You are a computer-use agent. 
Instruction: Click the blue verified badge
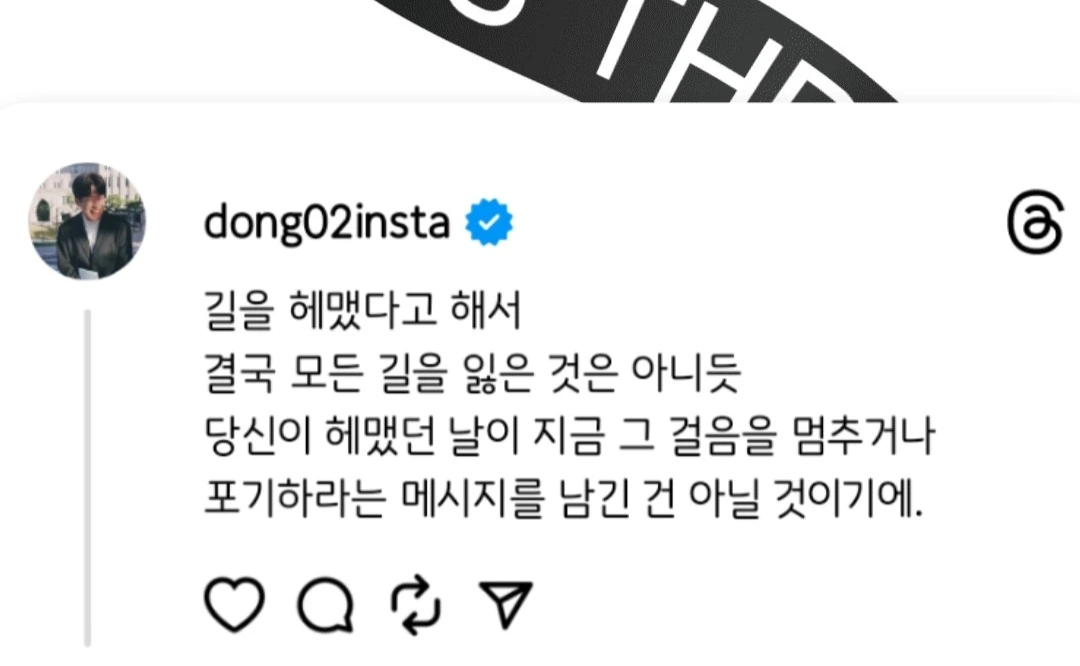tap(489, 222)
